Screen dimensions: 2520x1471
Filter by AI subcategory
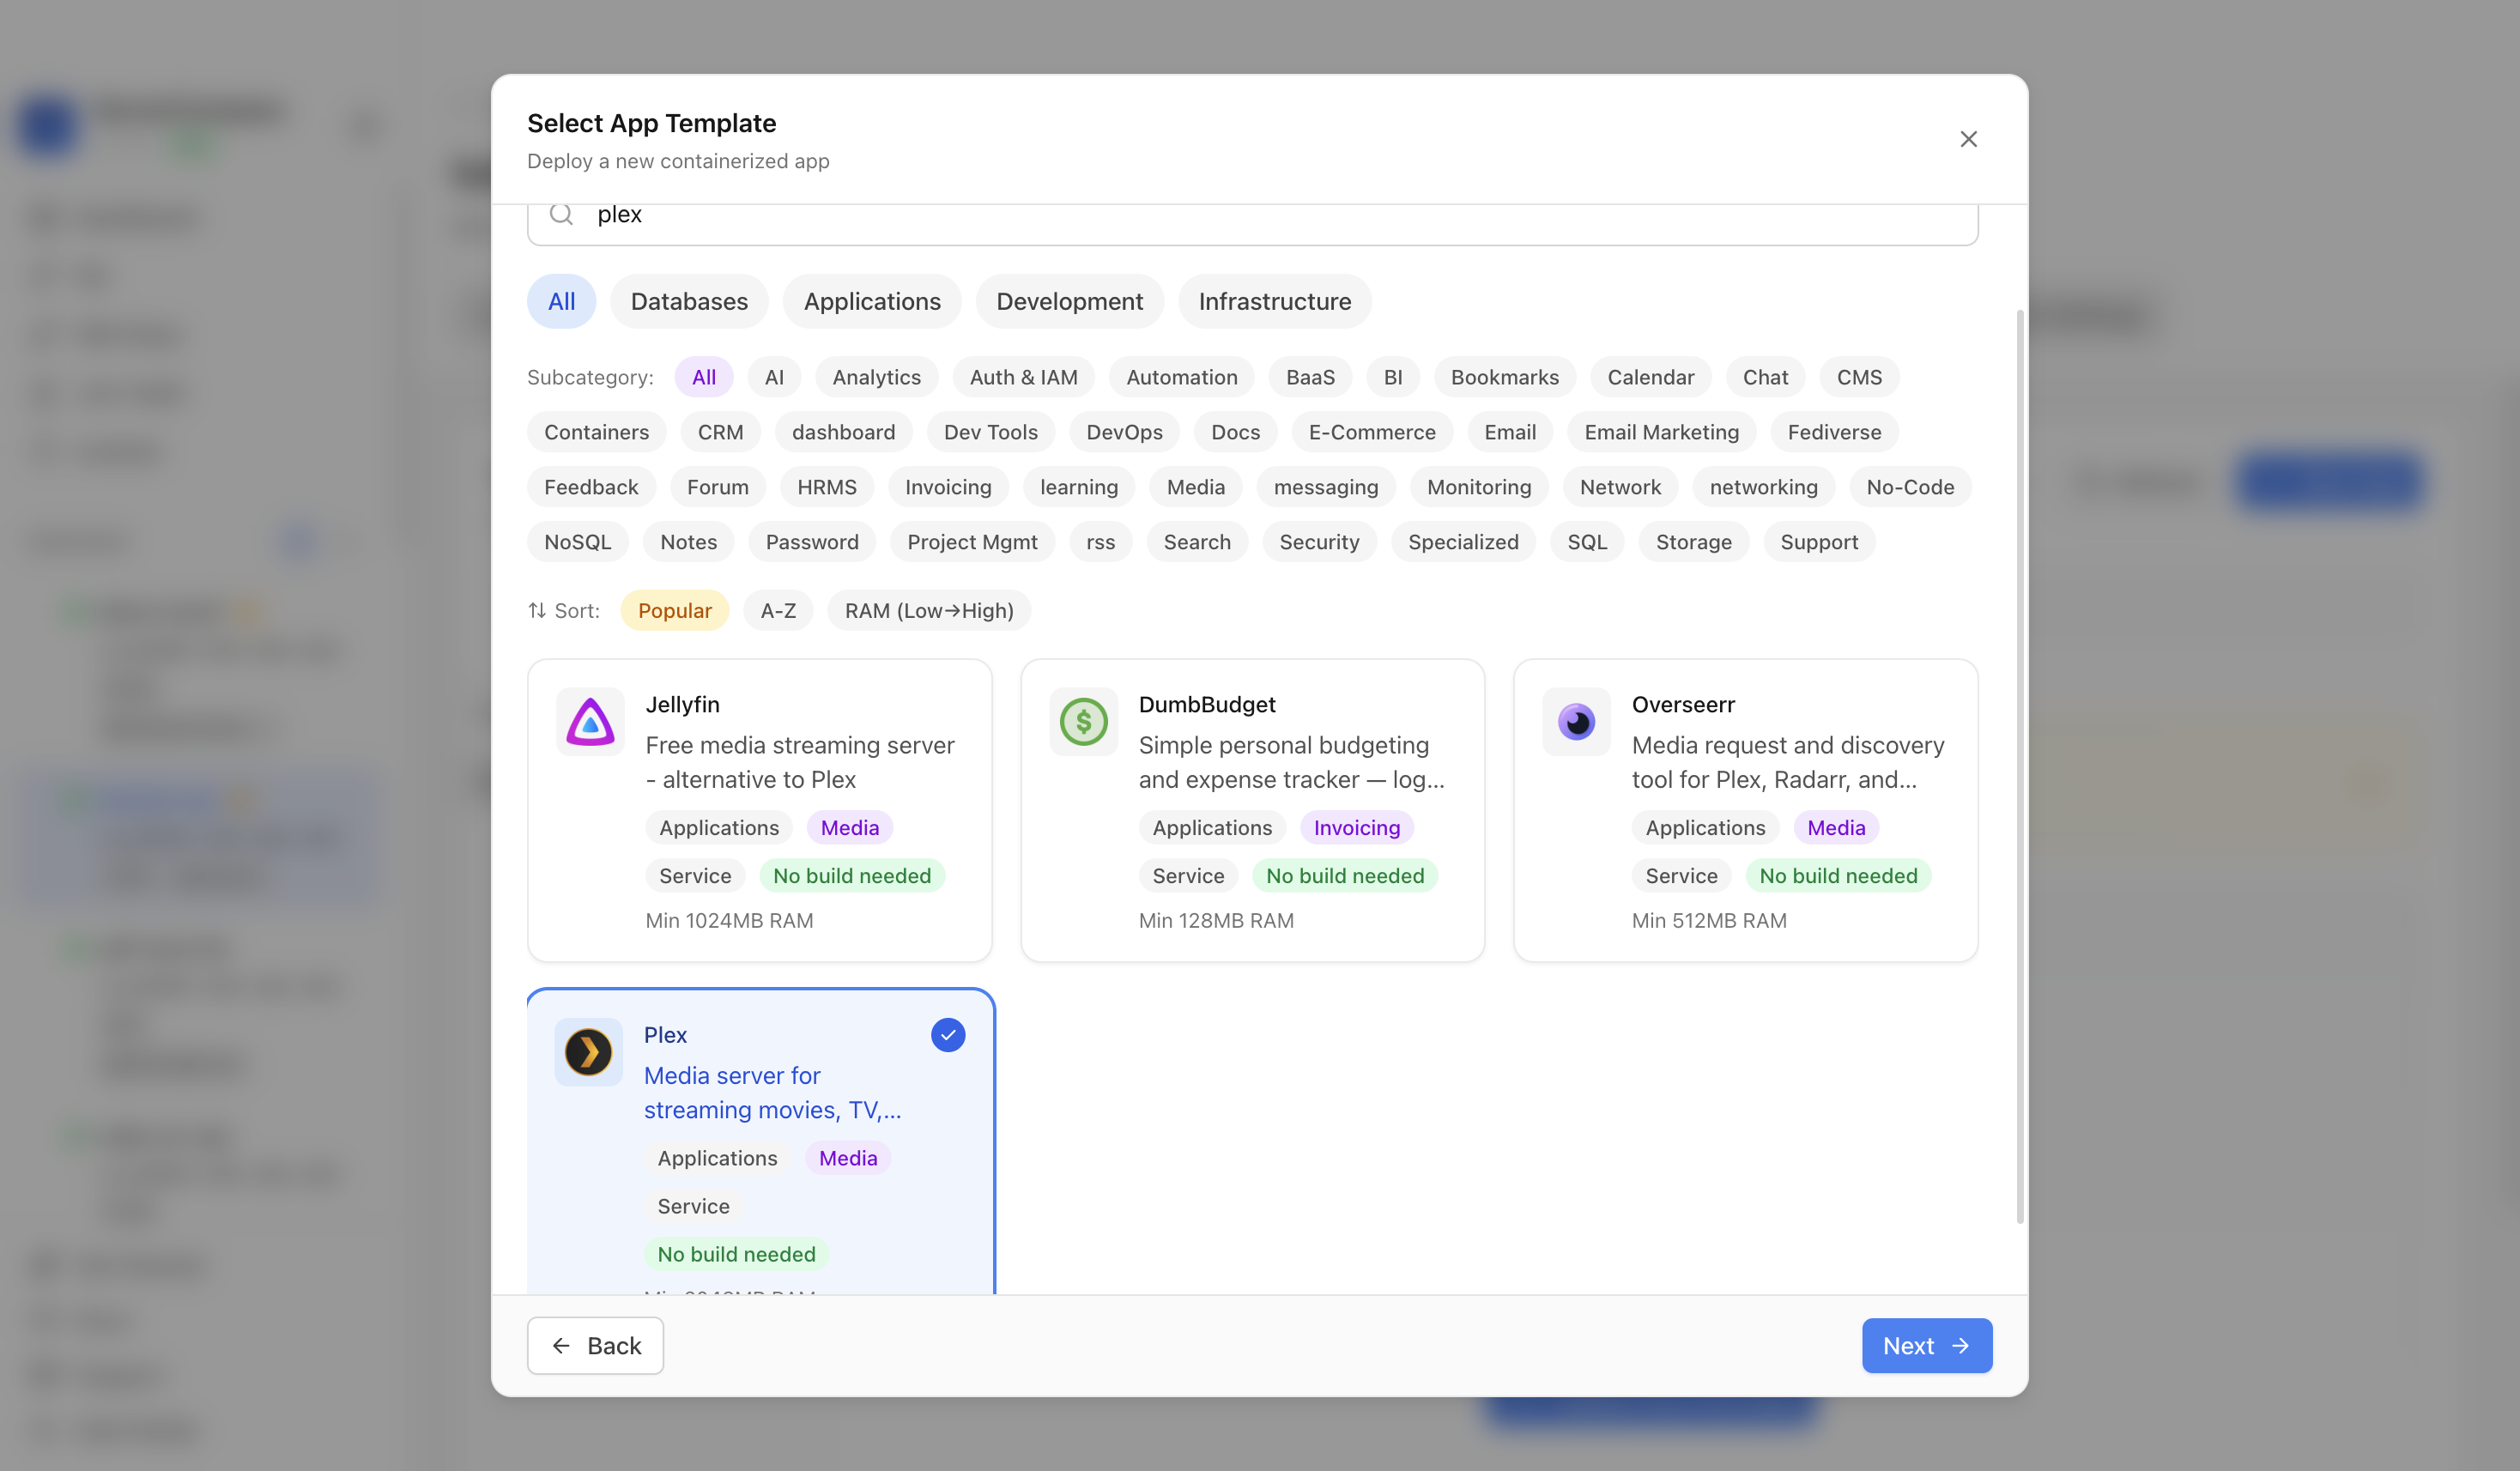point(774,377)
